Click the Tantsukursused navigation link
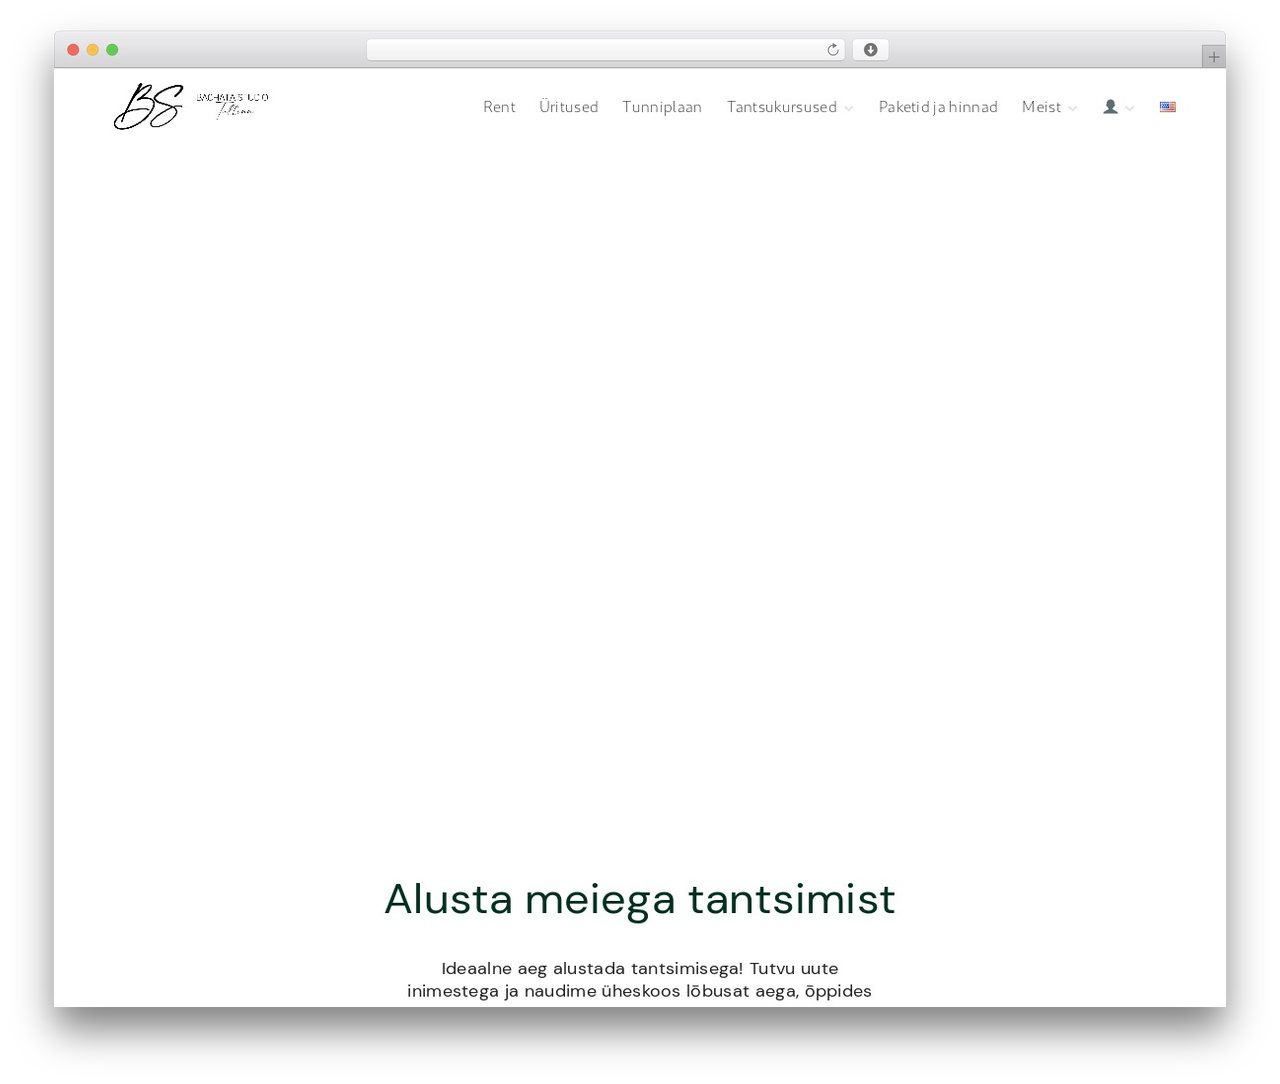The image size is (1280, 1084). pyautogui.click(x=782, y=107)
